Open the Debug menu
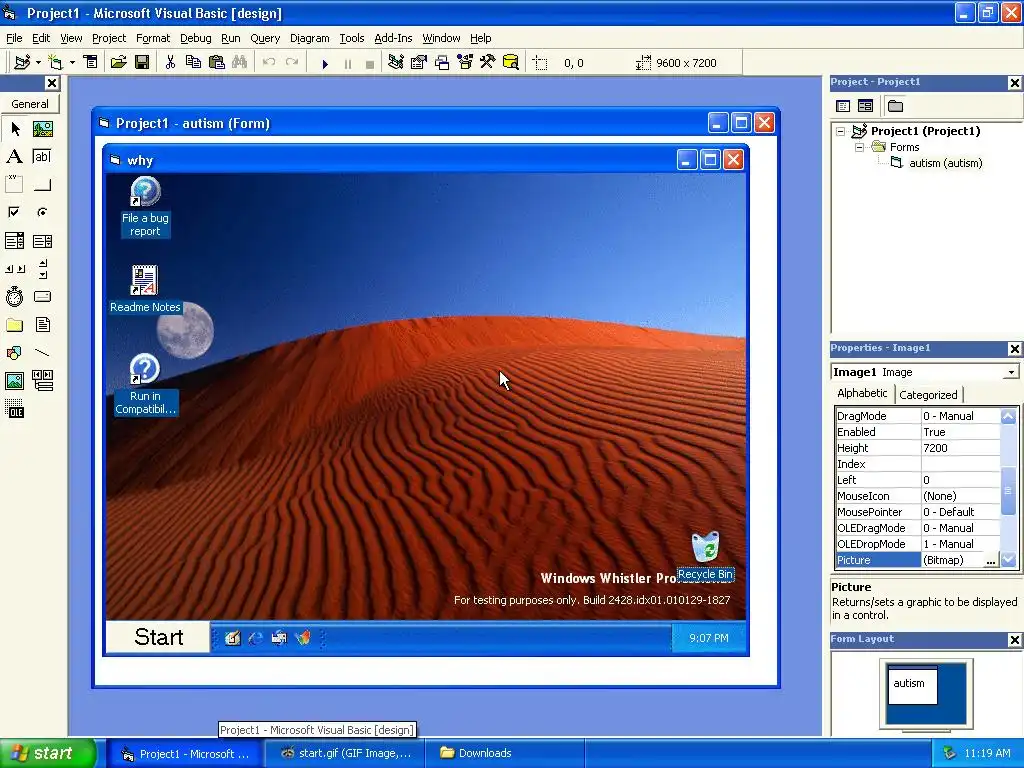This screenshot has height=768, width=1024. point(196,38)
